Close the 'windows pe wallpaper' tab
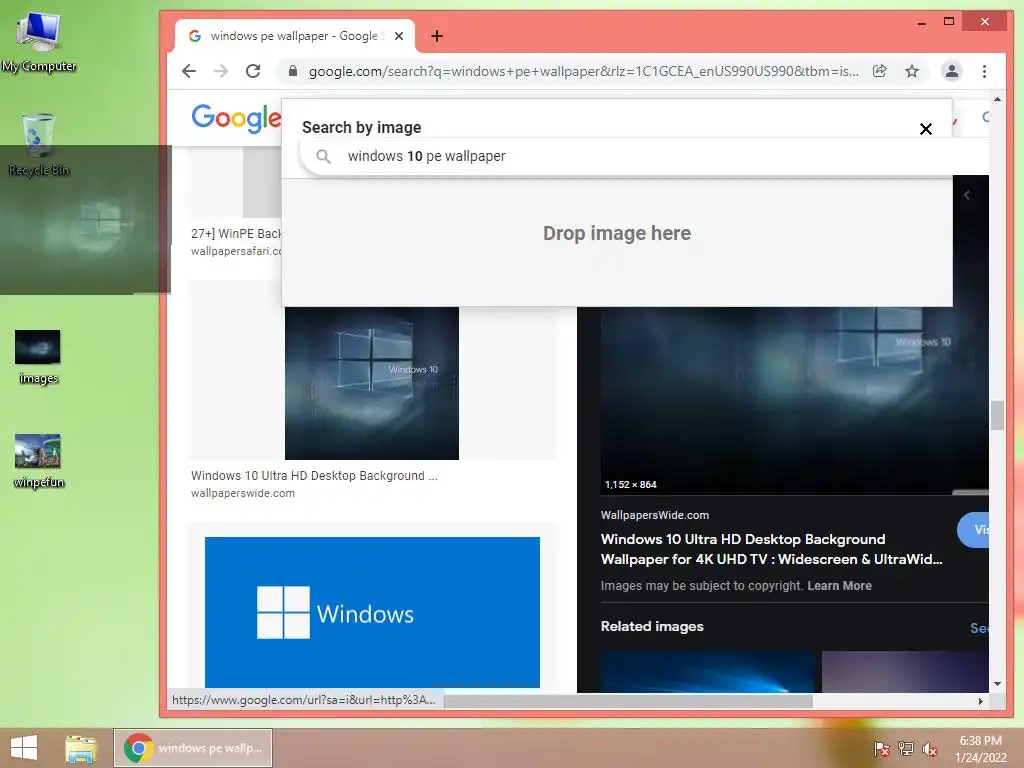This screenshot has height=768, width=1024. 399,36
